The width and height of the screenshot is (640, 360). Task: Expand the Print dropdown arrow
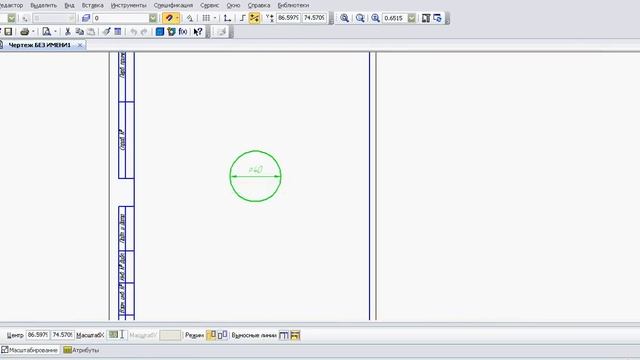[33, 31]
